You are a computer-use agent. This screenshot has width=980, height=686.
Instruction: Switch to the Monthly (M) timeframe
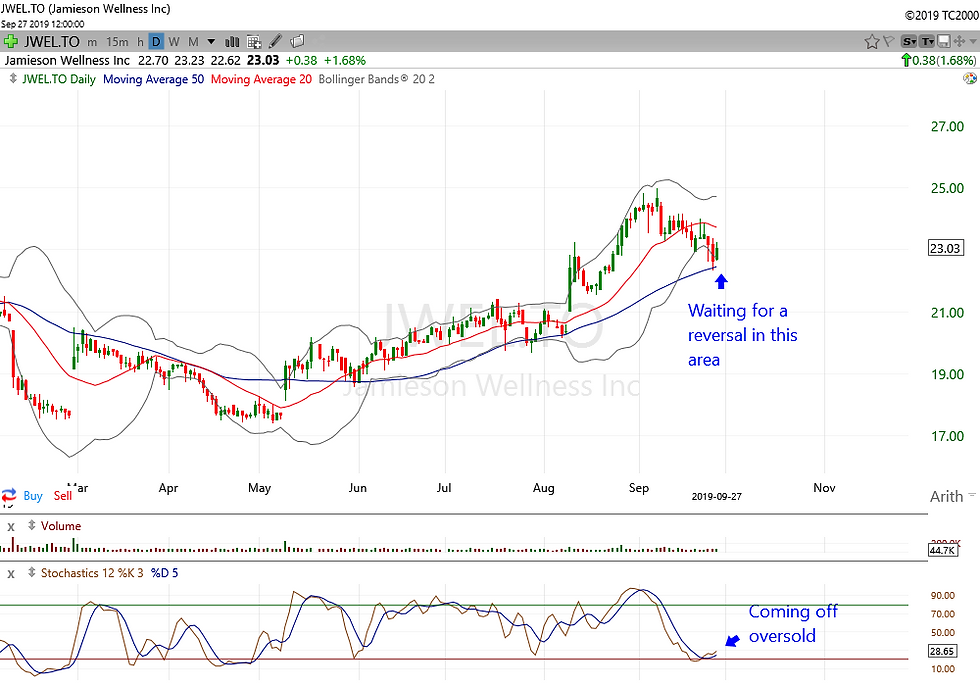[x=193, y=42]
